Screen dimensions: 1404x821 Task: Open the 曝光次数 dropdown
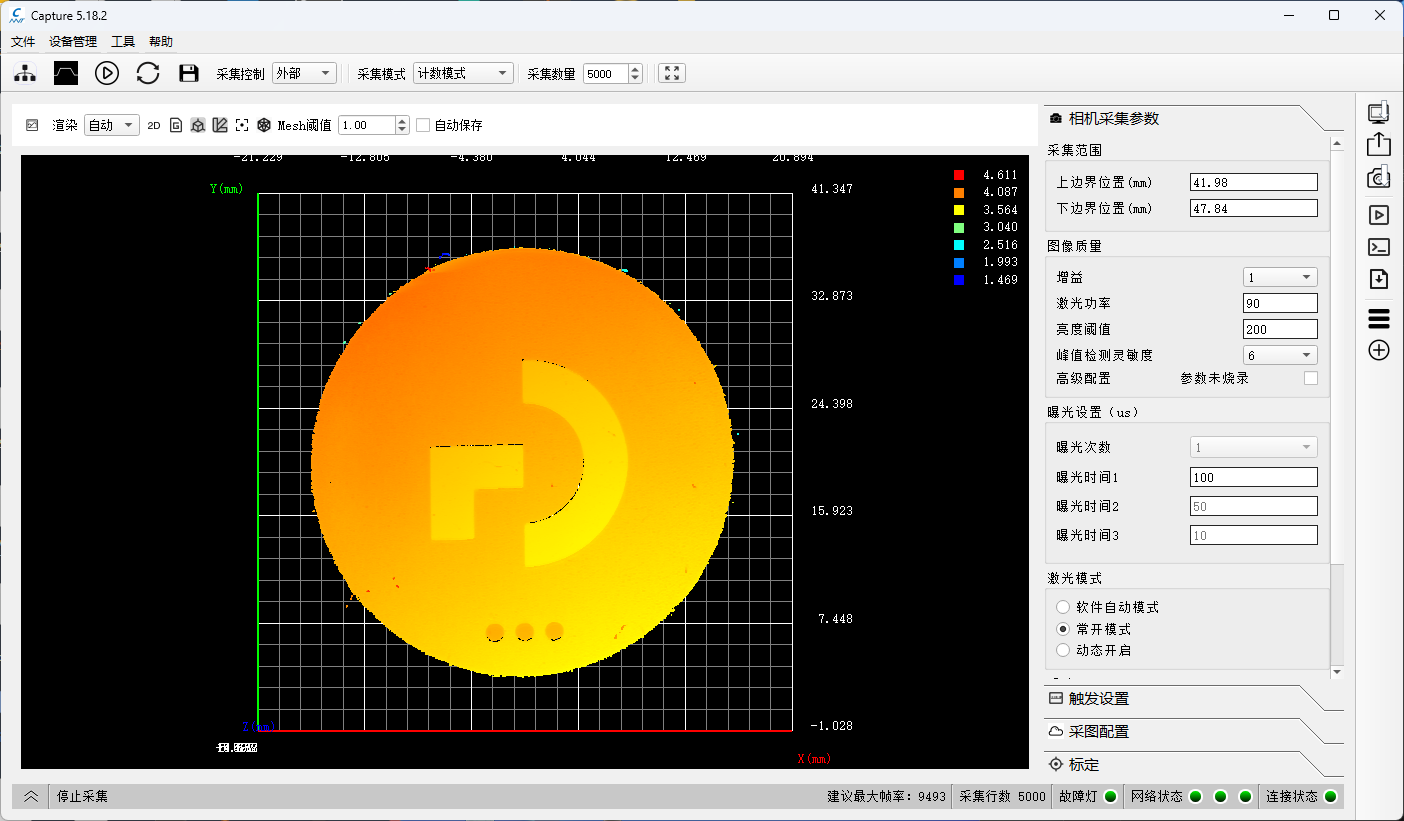point(1254,448)
